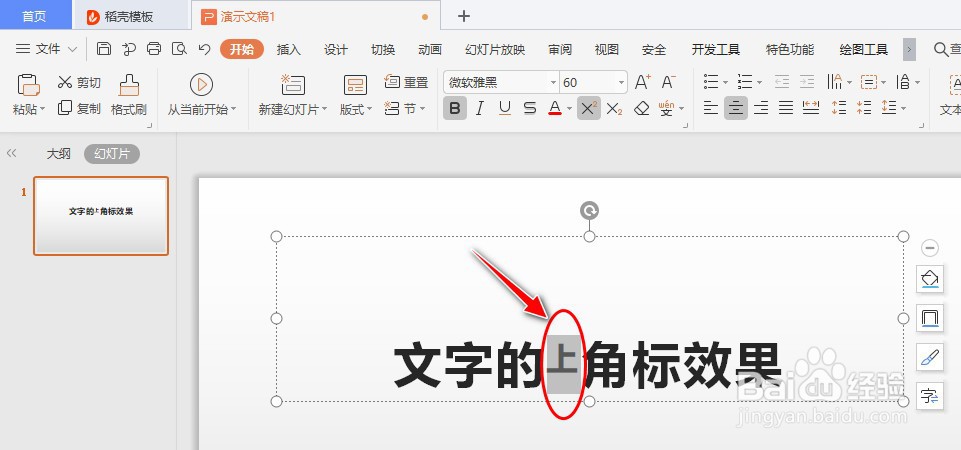961x450 pixels.
Task: Decrease font size with A- icon
Action: tap(668, 82)
